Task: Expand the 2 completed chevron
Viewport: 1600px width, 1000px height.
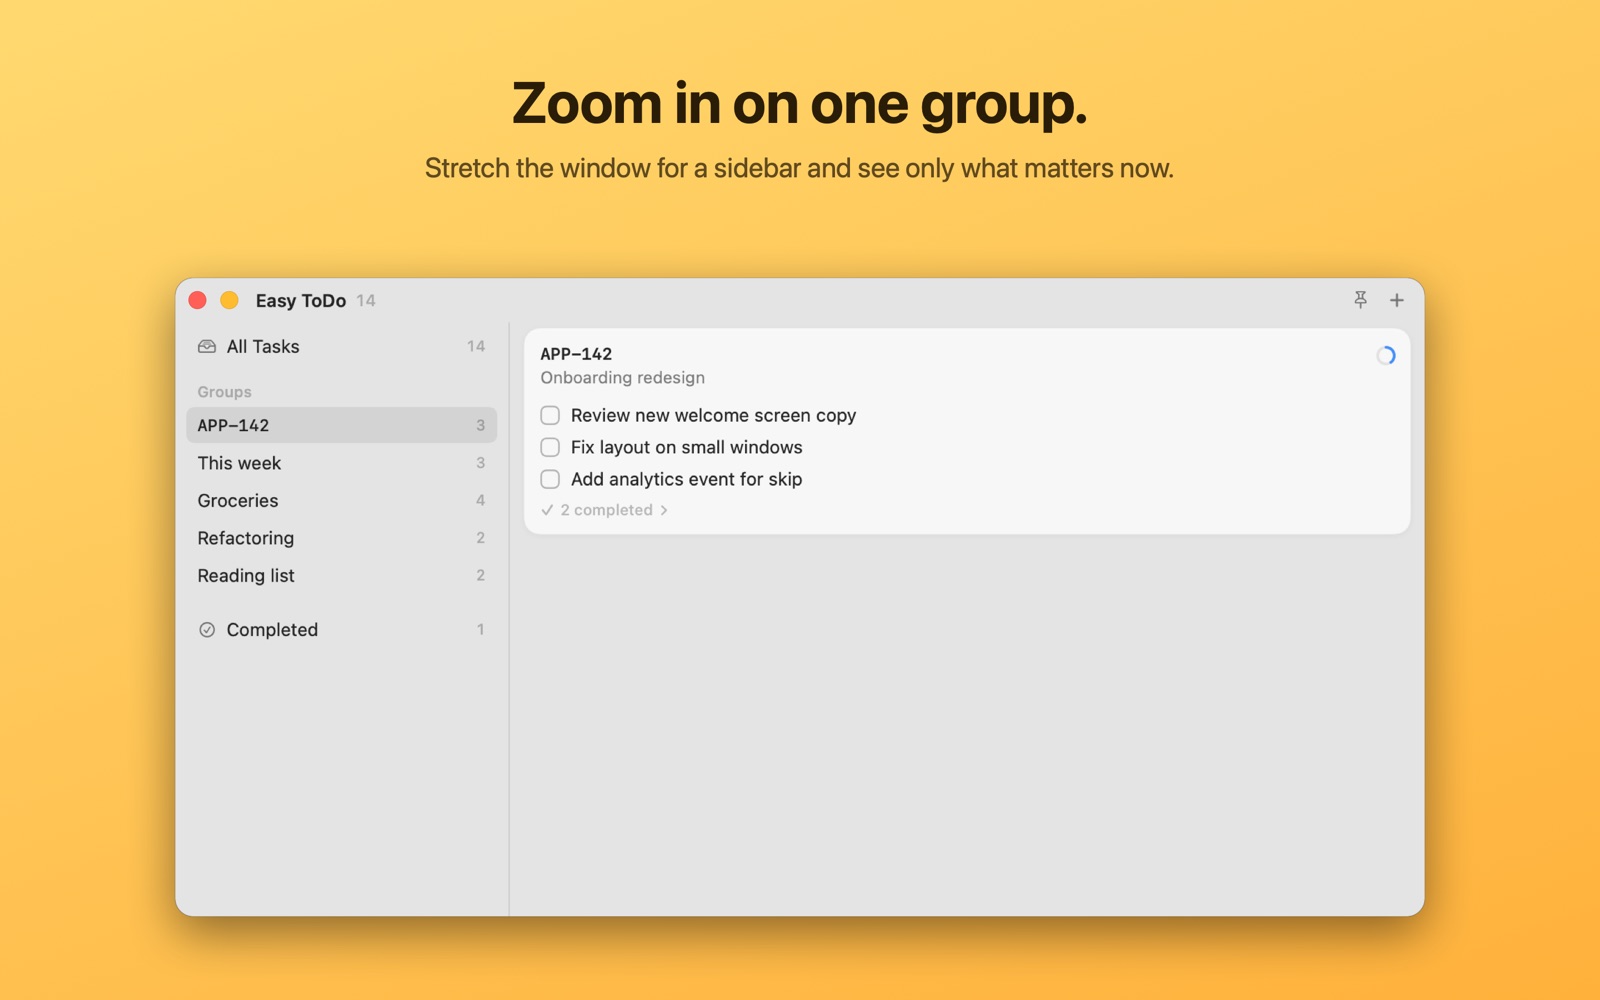Action: pos(664,510)
